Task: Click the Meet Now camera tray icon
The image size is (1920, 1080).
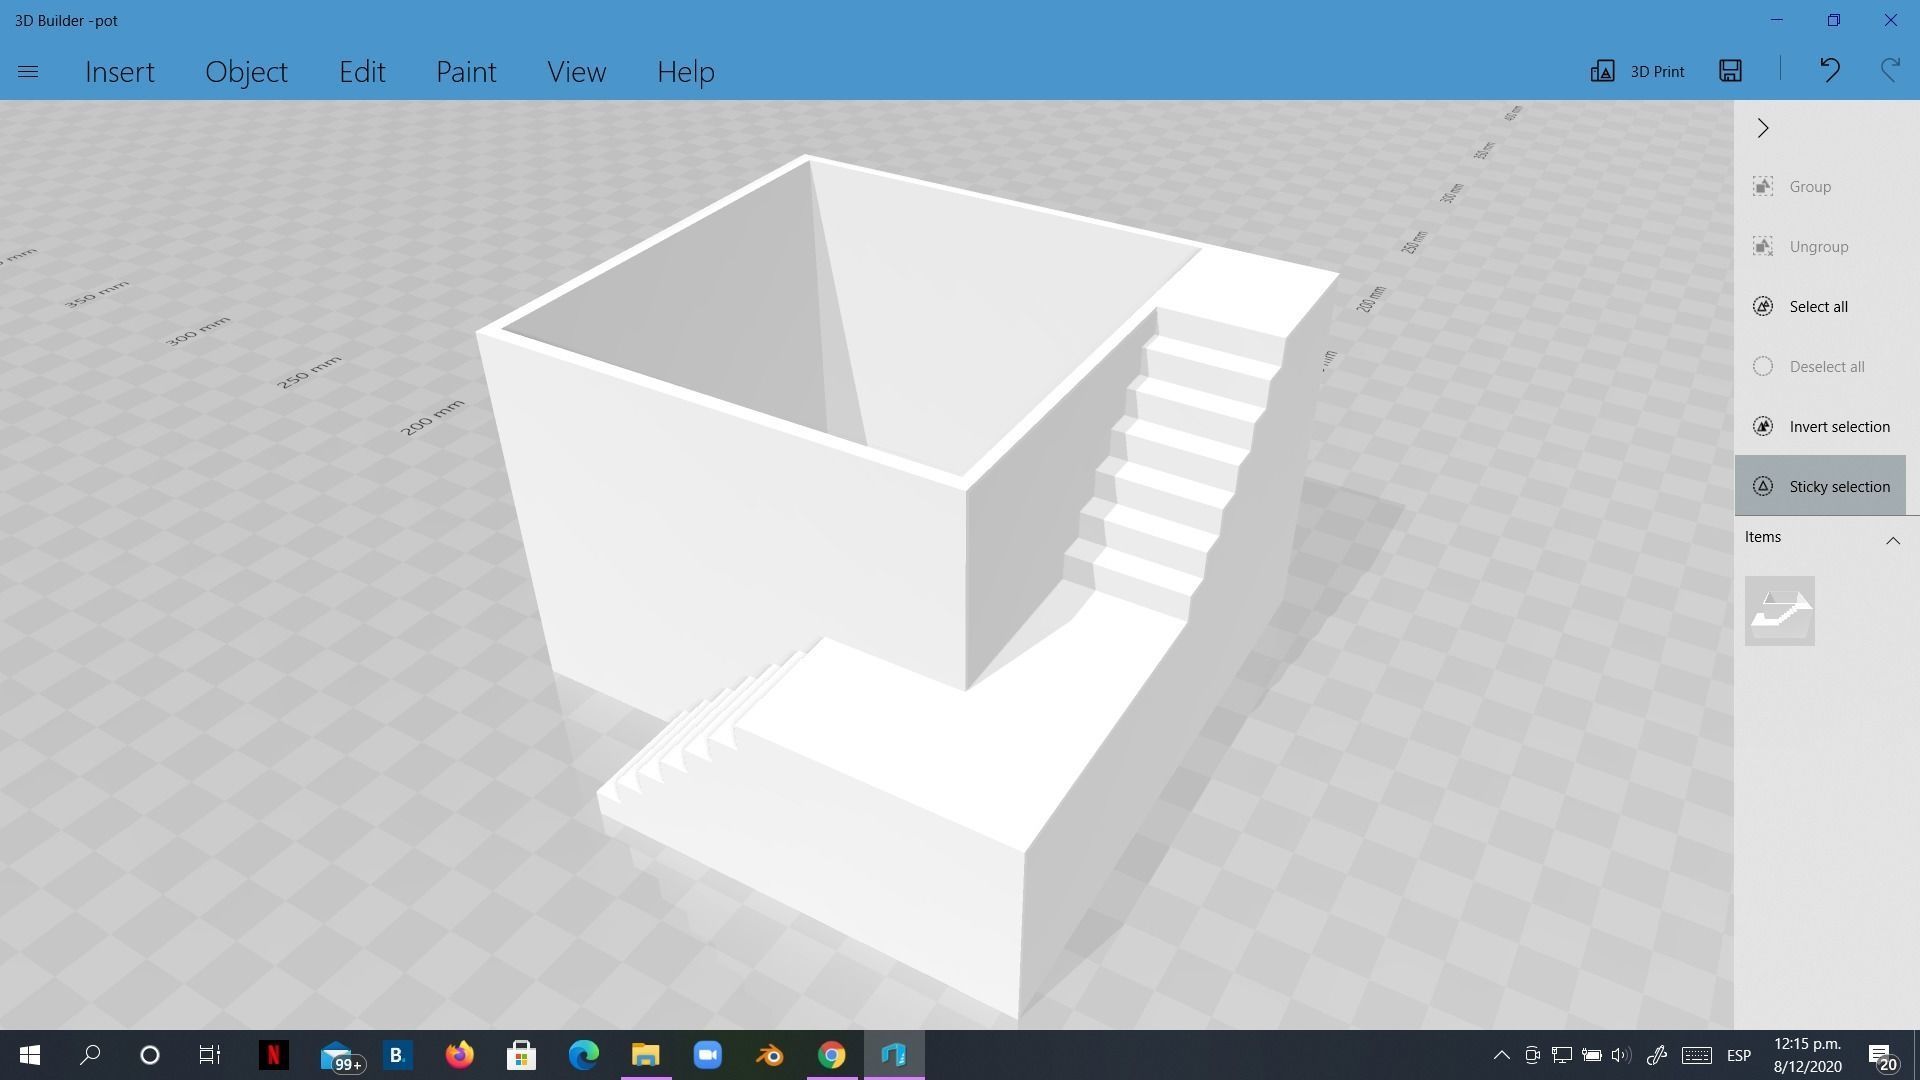Action: (x=1531, y=1055)
